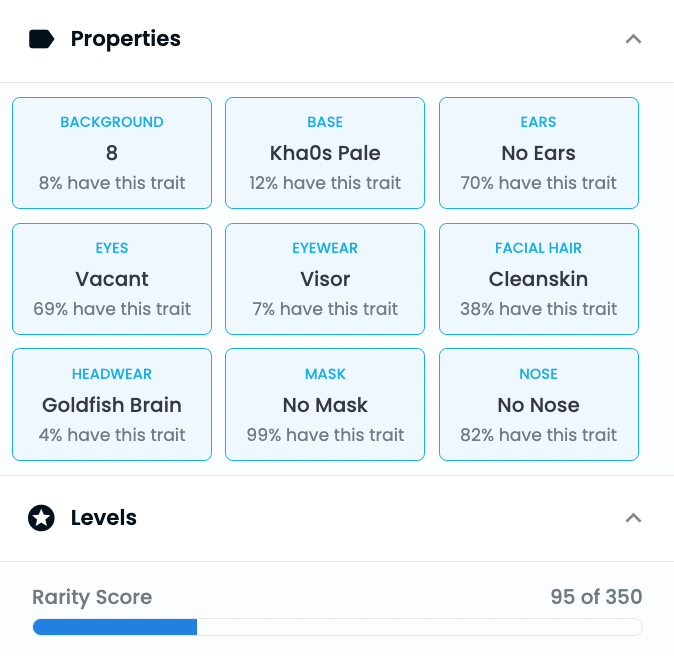Click the Rarity Score label
This screenshot has height=656, width=674.
[x=92, y=598]
